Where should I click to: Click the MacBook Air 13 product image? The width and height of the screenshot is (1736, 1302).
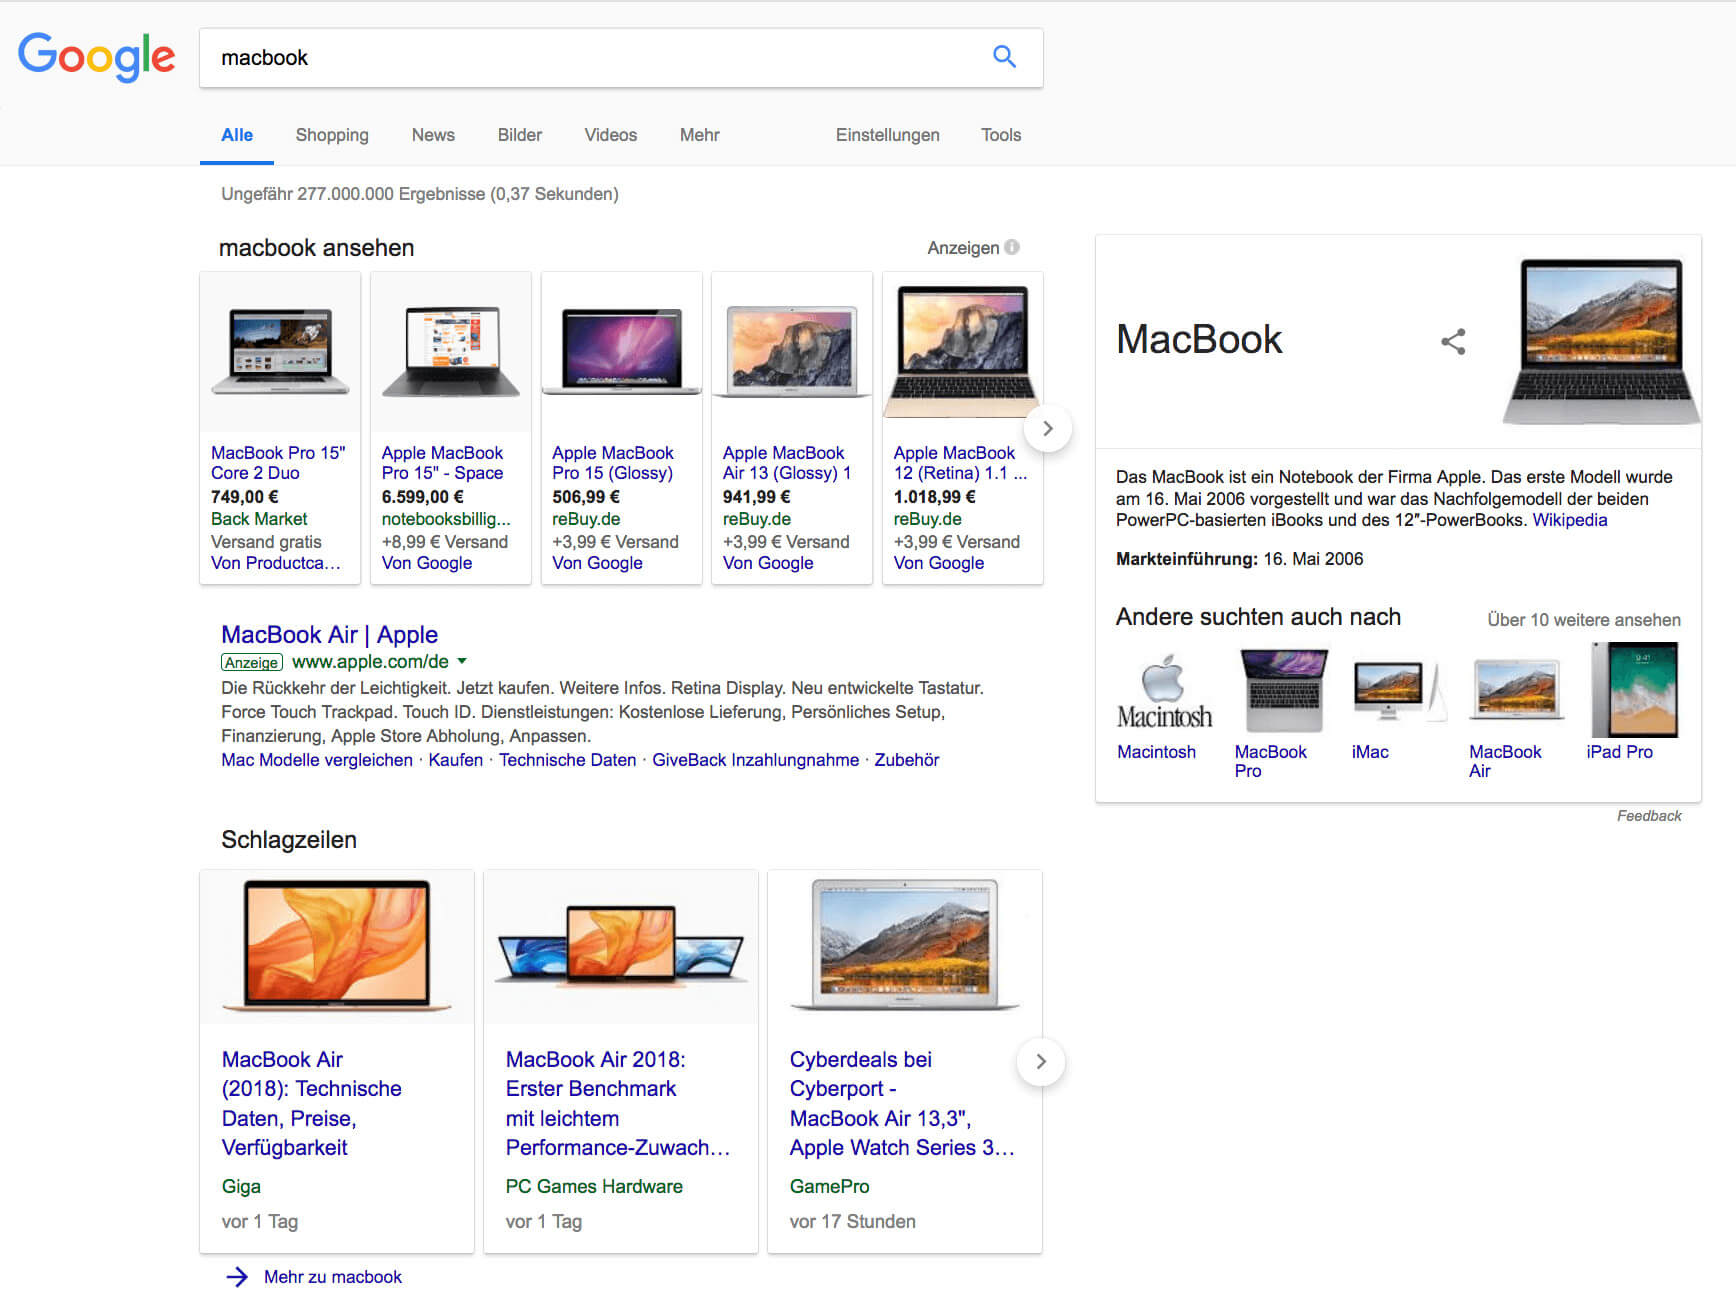pyautogui.click(x=792, y=352)
